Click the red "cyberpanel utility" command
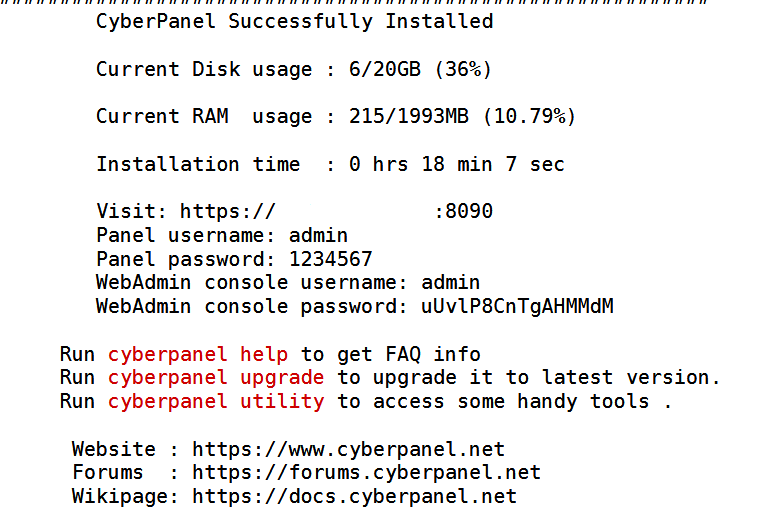The height and width of the screenshot is (521, 772). (216, 402)
